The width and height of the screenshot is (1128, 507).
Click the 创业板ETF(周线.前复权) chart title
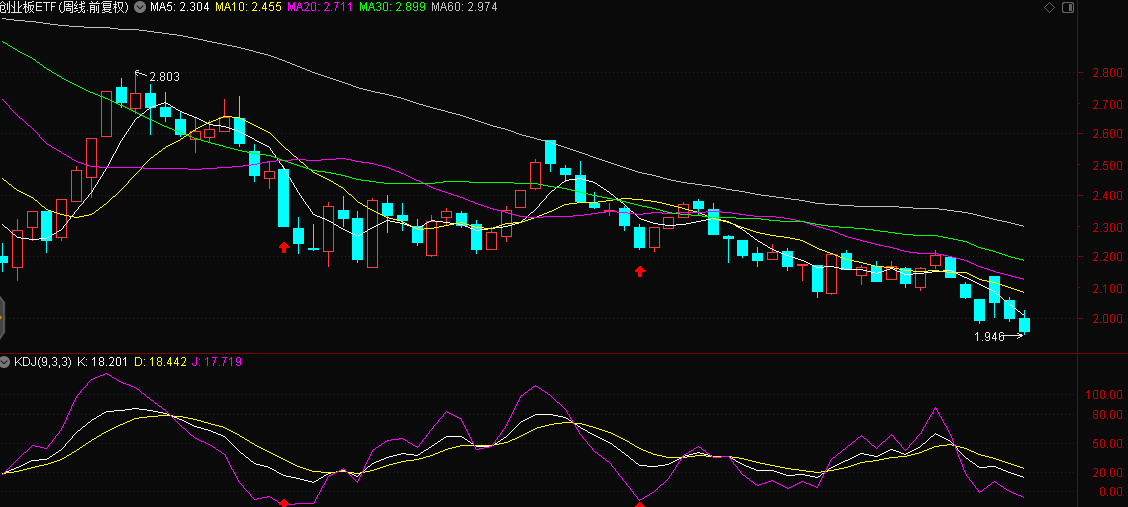65,7
